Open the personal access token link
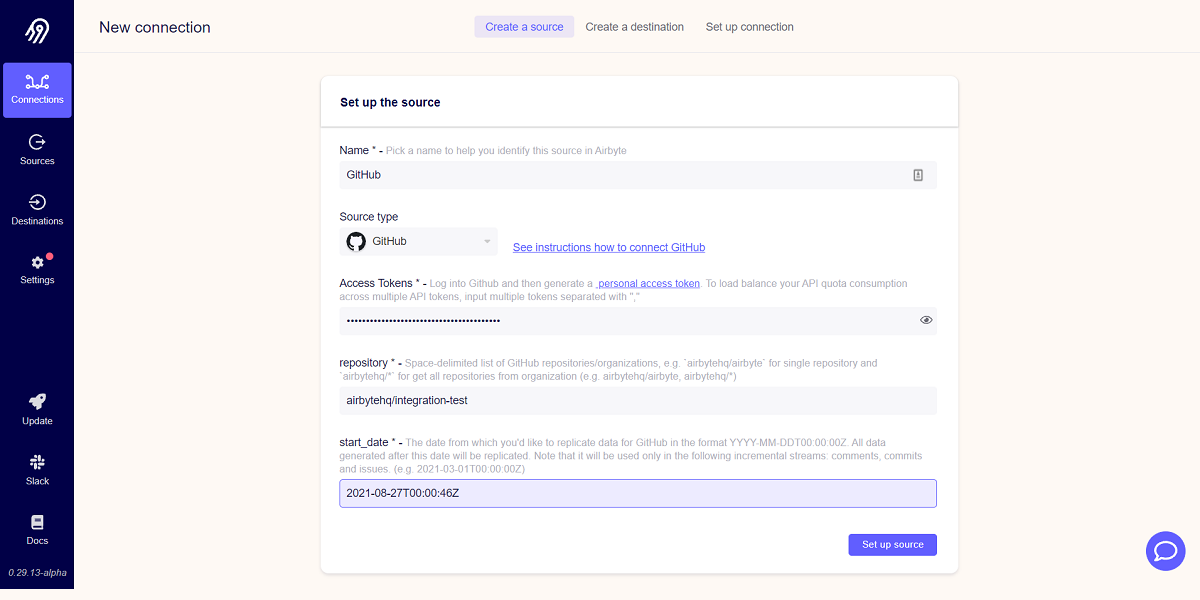 [648, 283]
